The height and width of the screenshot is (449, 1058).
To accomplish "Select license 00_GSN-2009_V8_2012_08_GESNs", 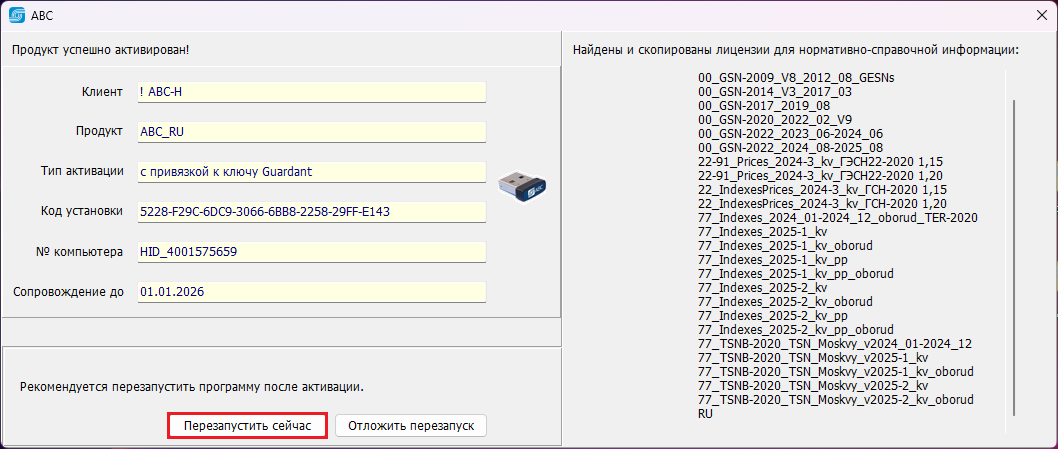I will (796, 78).
